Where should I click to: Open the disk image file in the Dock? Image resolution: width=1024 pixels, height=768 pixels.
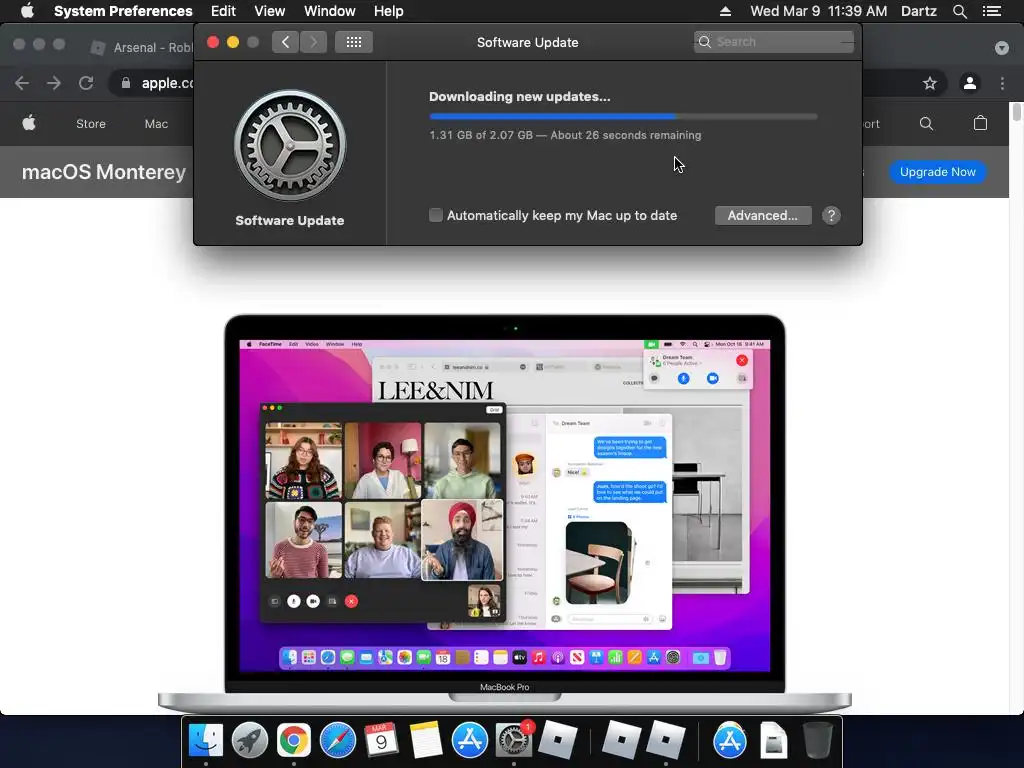coord(773,740)
